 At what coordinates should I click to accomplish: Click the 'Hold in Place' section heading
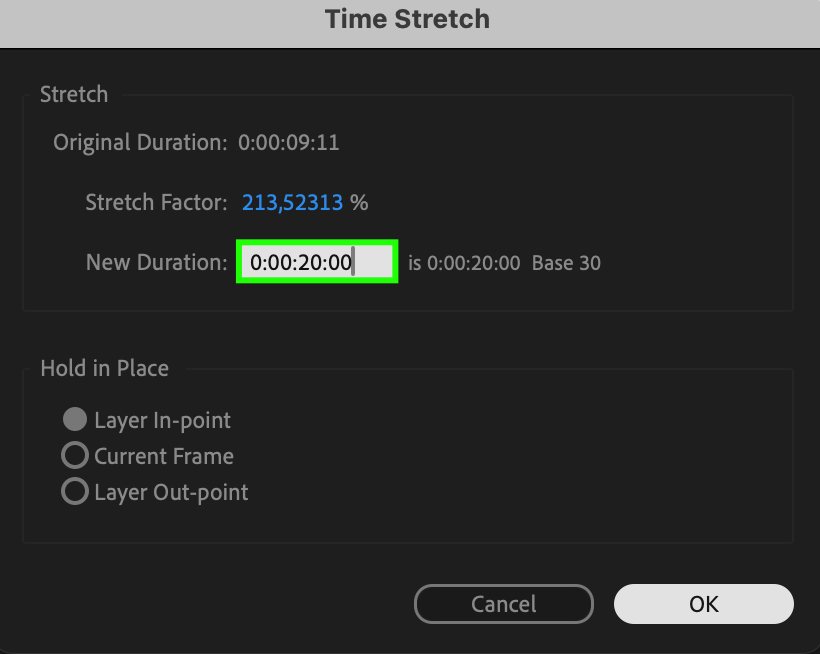pyautogui.click(x=104, y=368)
